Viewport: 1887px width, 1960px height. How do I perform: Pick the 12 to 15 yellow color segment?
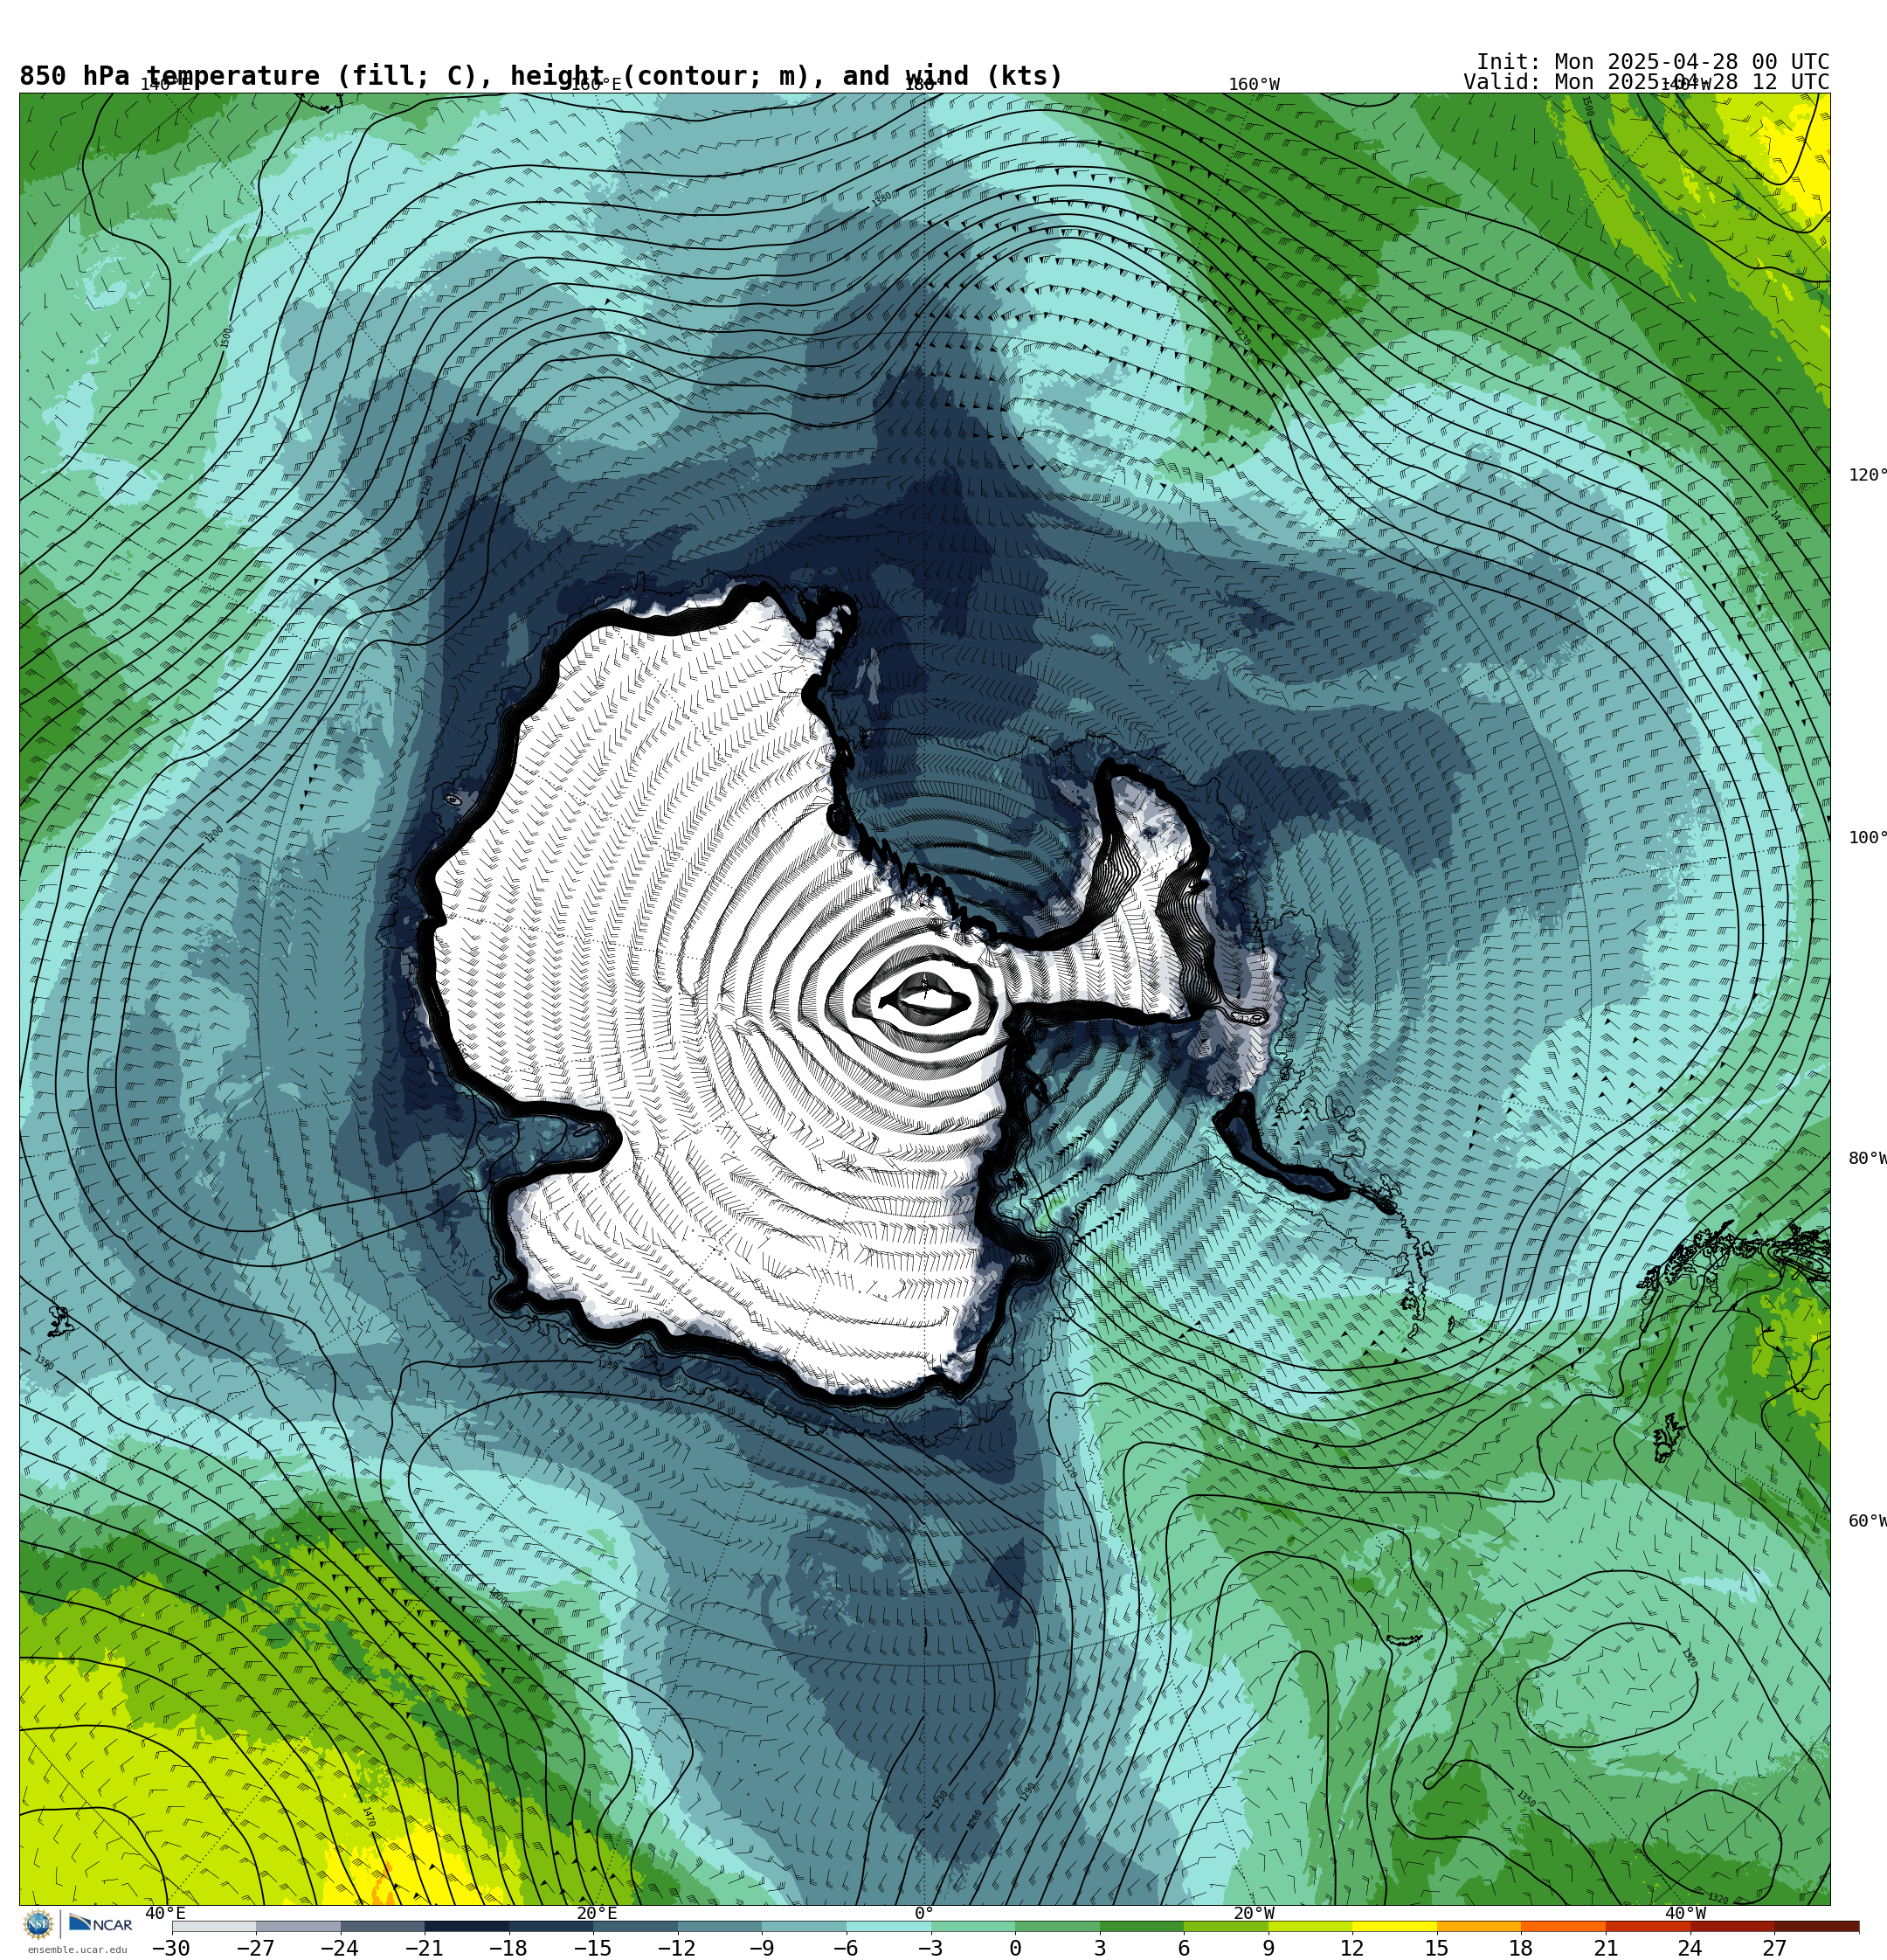click(1395, 1926)
